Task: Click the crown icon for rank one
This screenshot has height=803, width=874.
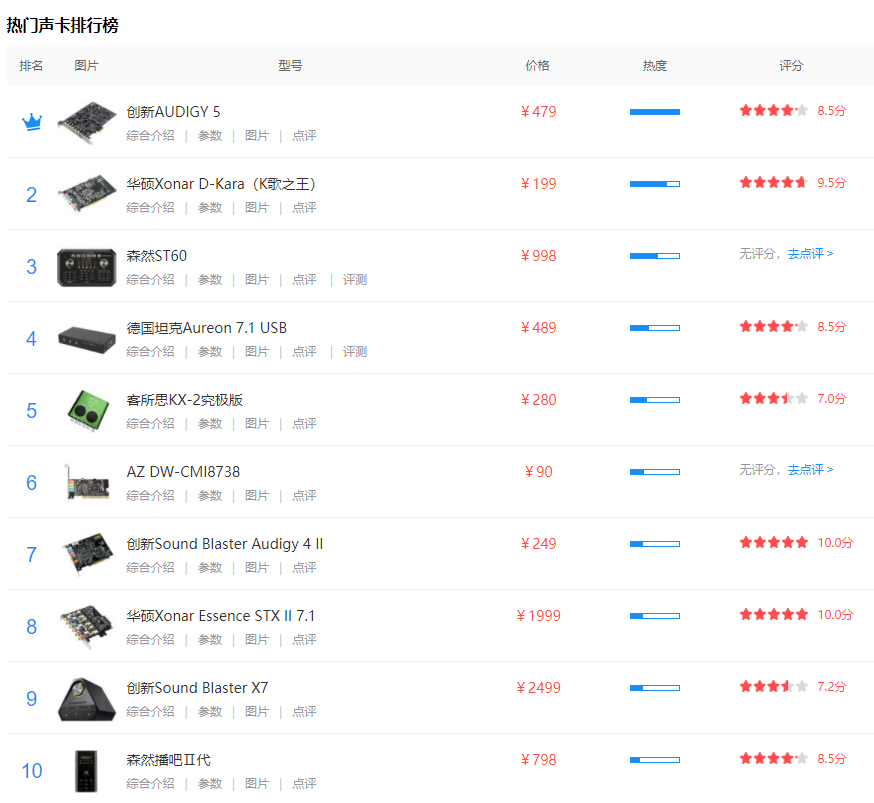Action: pos(32,122)
